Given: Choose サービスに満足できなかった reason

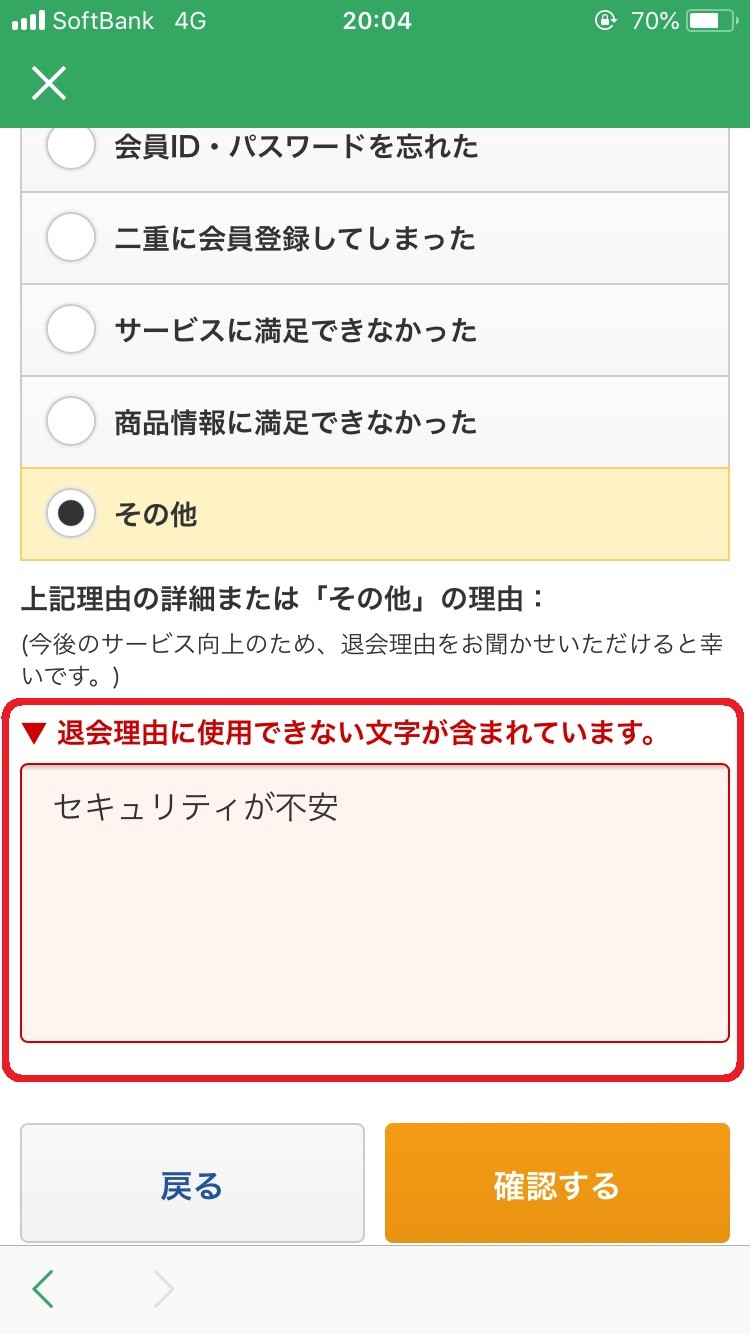Looking at the screenshot, I should coord(70,329).
